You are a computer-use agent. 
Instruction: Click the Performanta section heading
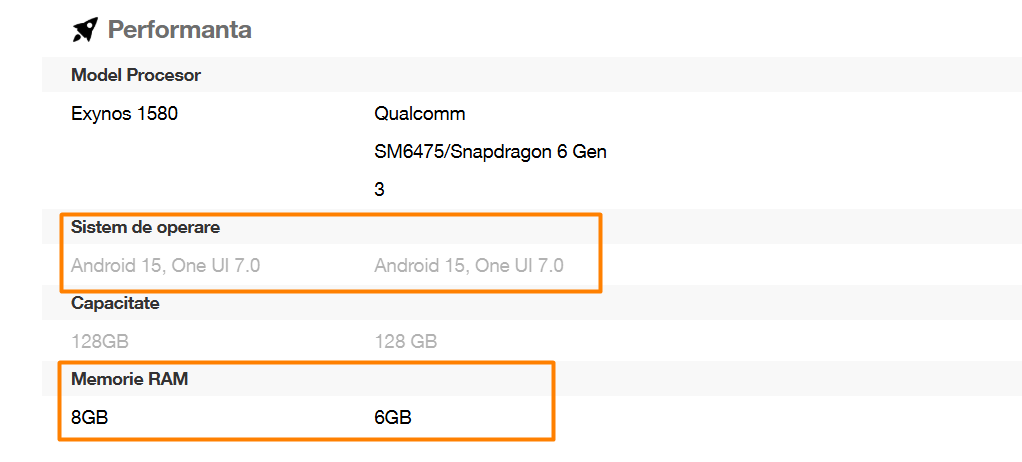click(179, 30)
